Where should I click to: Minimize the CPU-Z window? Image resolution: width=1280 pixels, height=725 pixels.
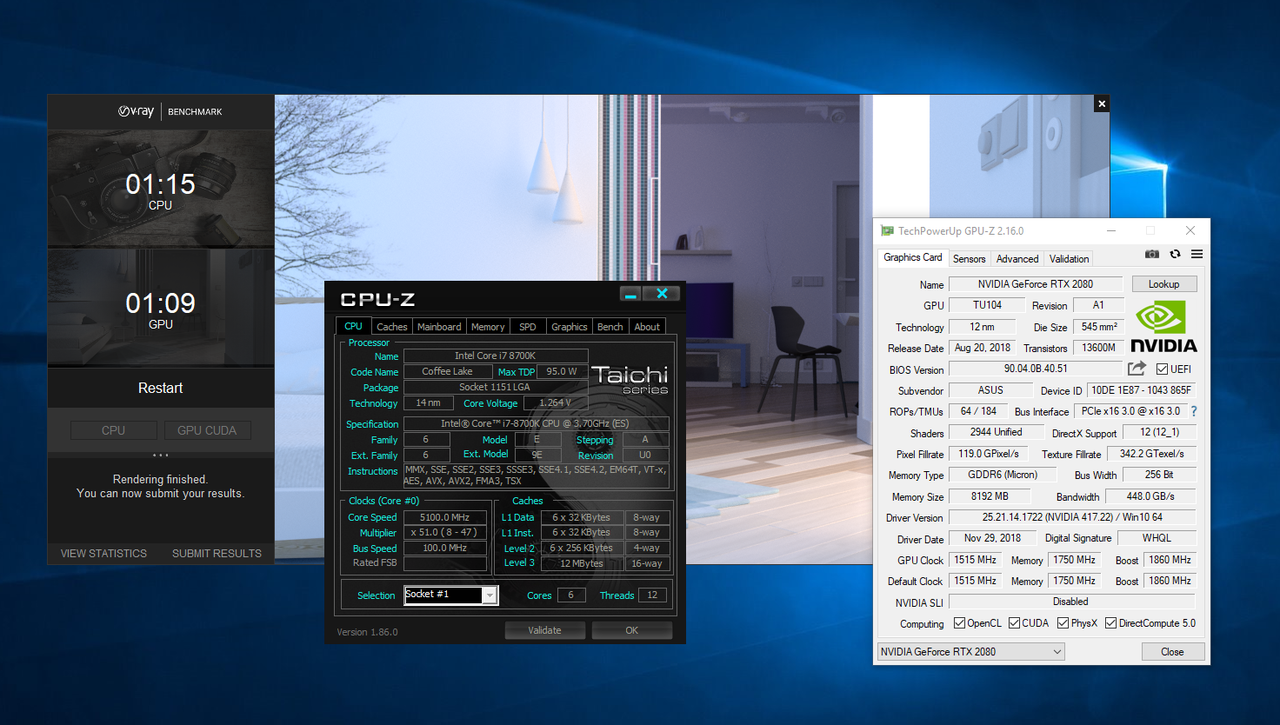point(629,294)
